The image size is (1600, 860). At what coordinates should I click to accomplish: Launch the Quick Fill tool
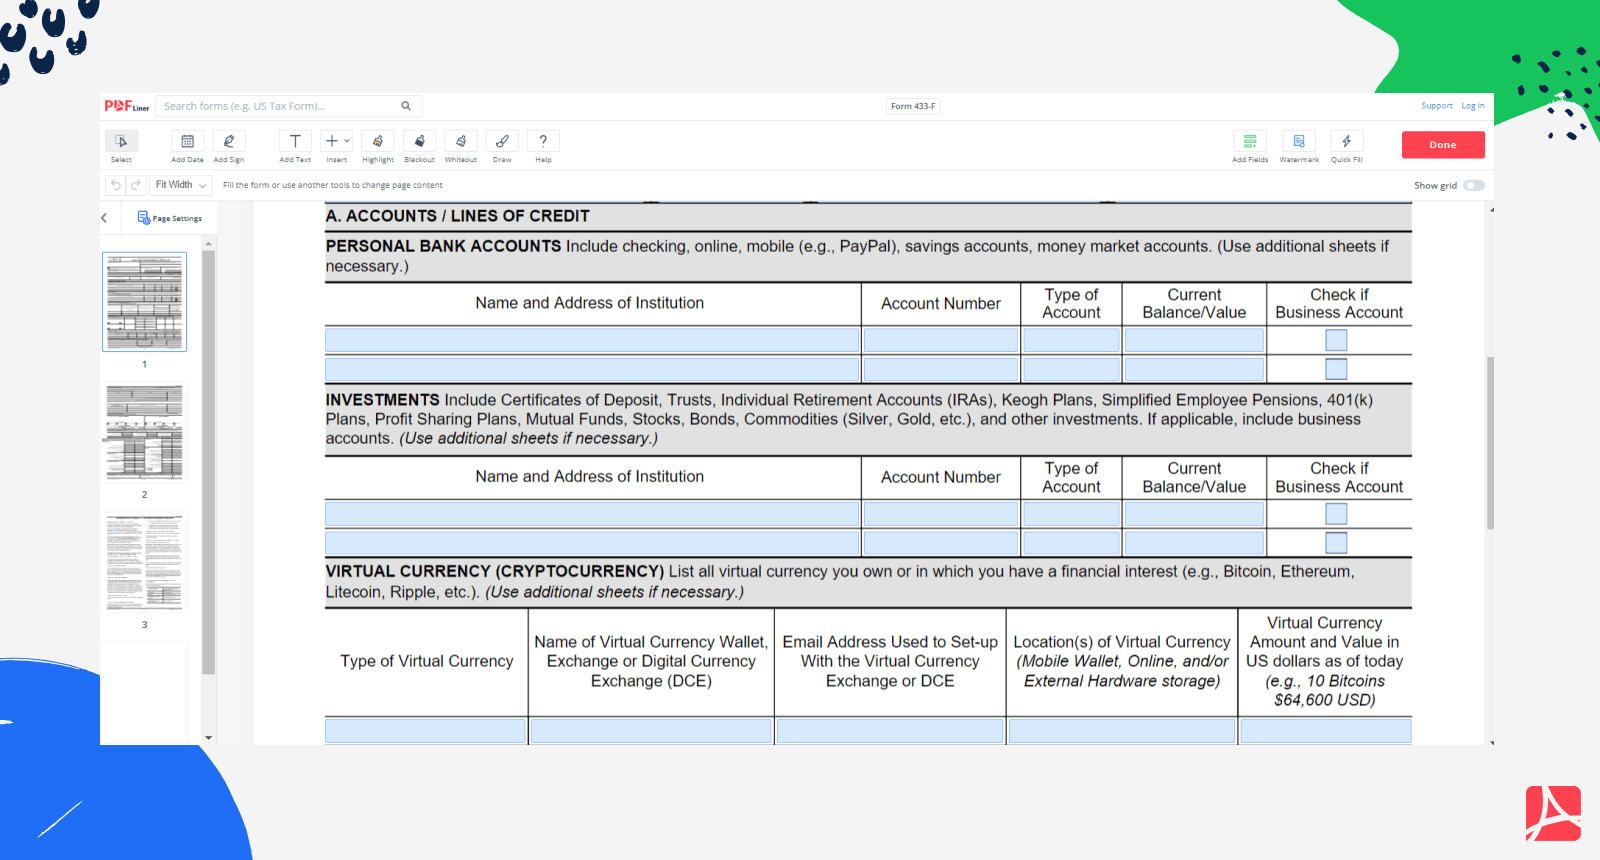(x=1347, y=146)
